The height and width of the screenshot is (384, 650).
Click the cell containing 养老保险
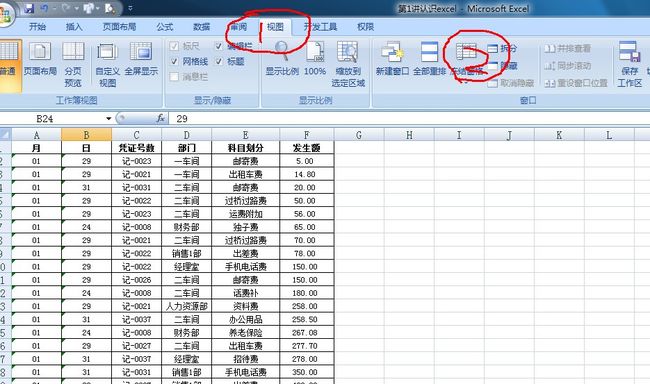[245, 333]
